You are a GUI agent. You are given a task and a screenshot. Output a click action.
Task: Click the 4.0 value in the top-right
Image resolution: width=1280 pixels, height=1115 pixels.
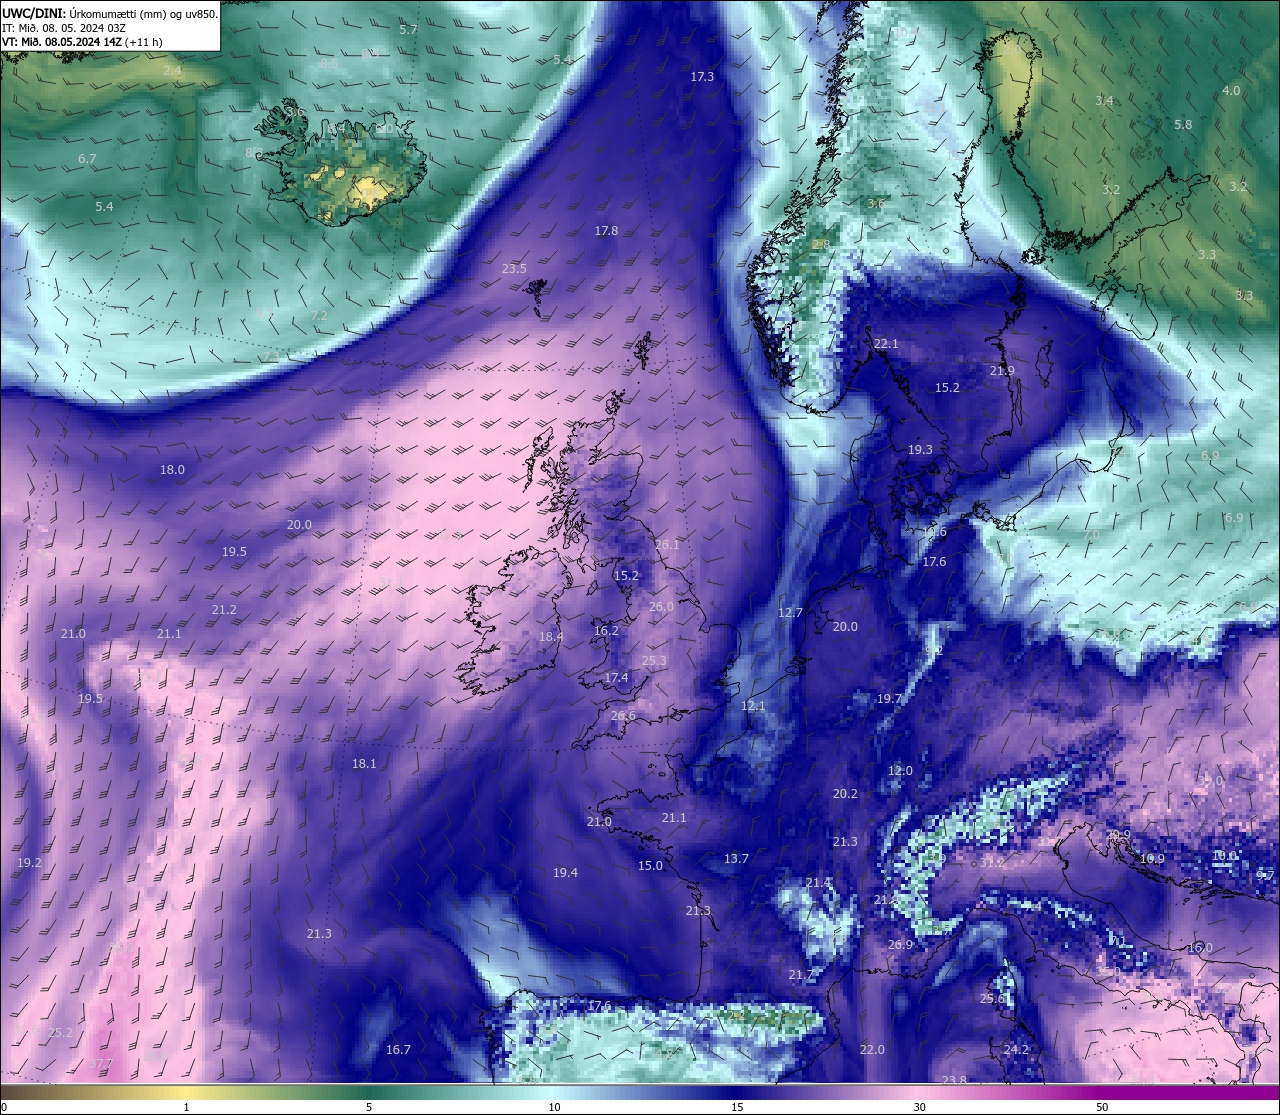coord(1231,91)
